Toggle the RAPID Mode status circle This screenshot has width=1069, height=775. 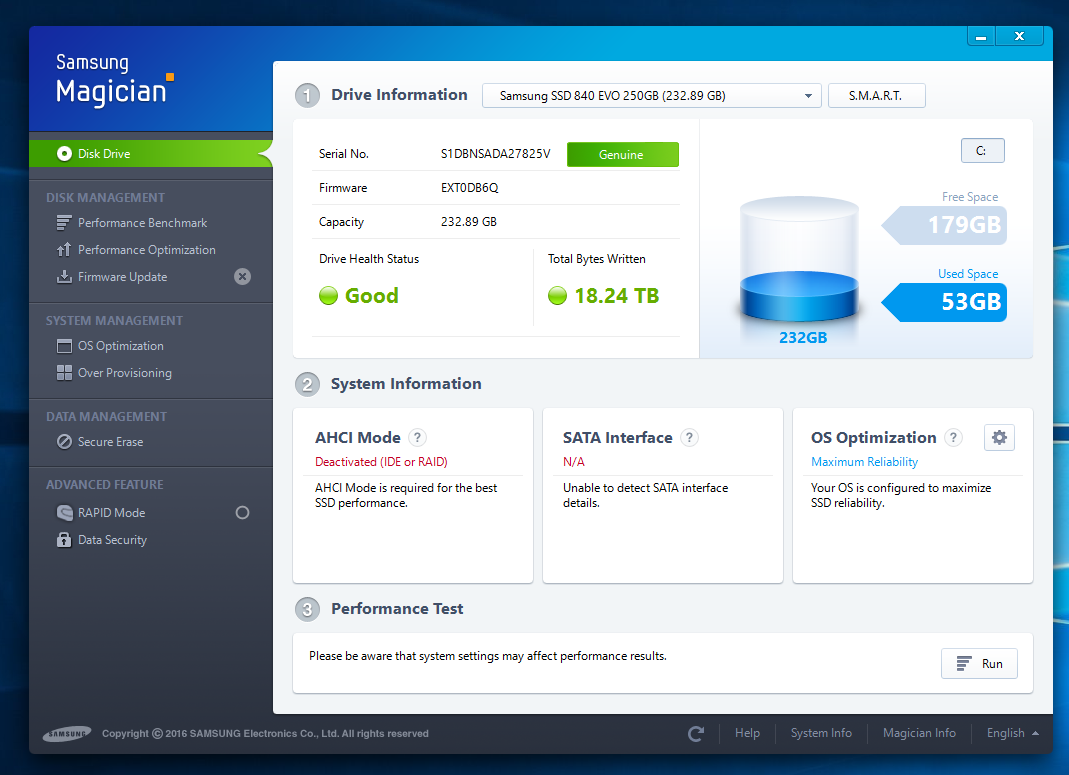pyautogui.click(x=242, y=513)
